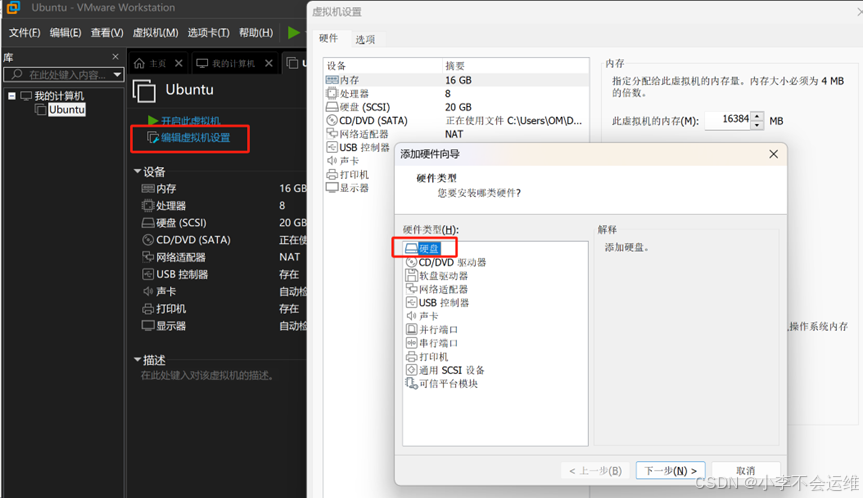The width and height of the screenshot is (863, 498).
Task: Click 处理器 device in VM summary pane
Action: tap(164, 205)
